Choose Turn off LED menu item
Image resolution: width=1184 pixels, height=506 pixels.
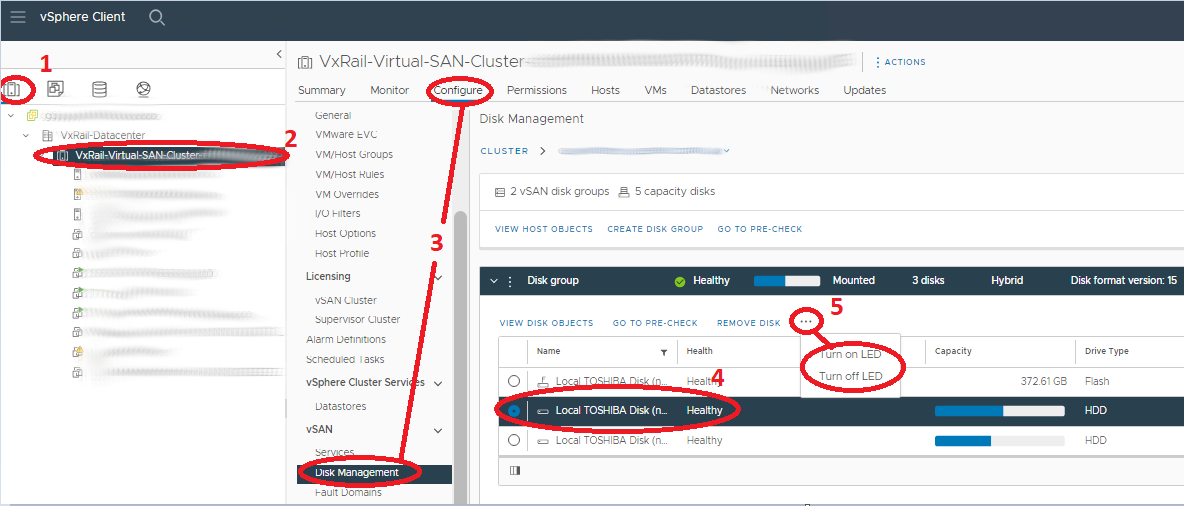point(850,376)
